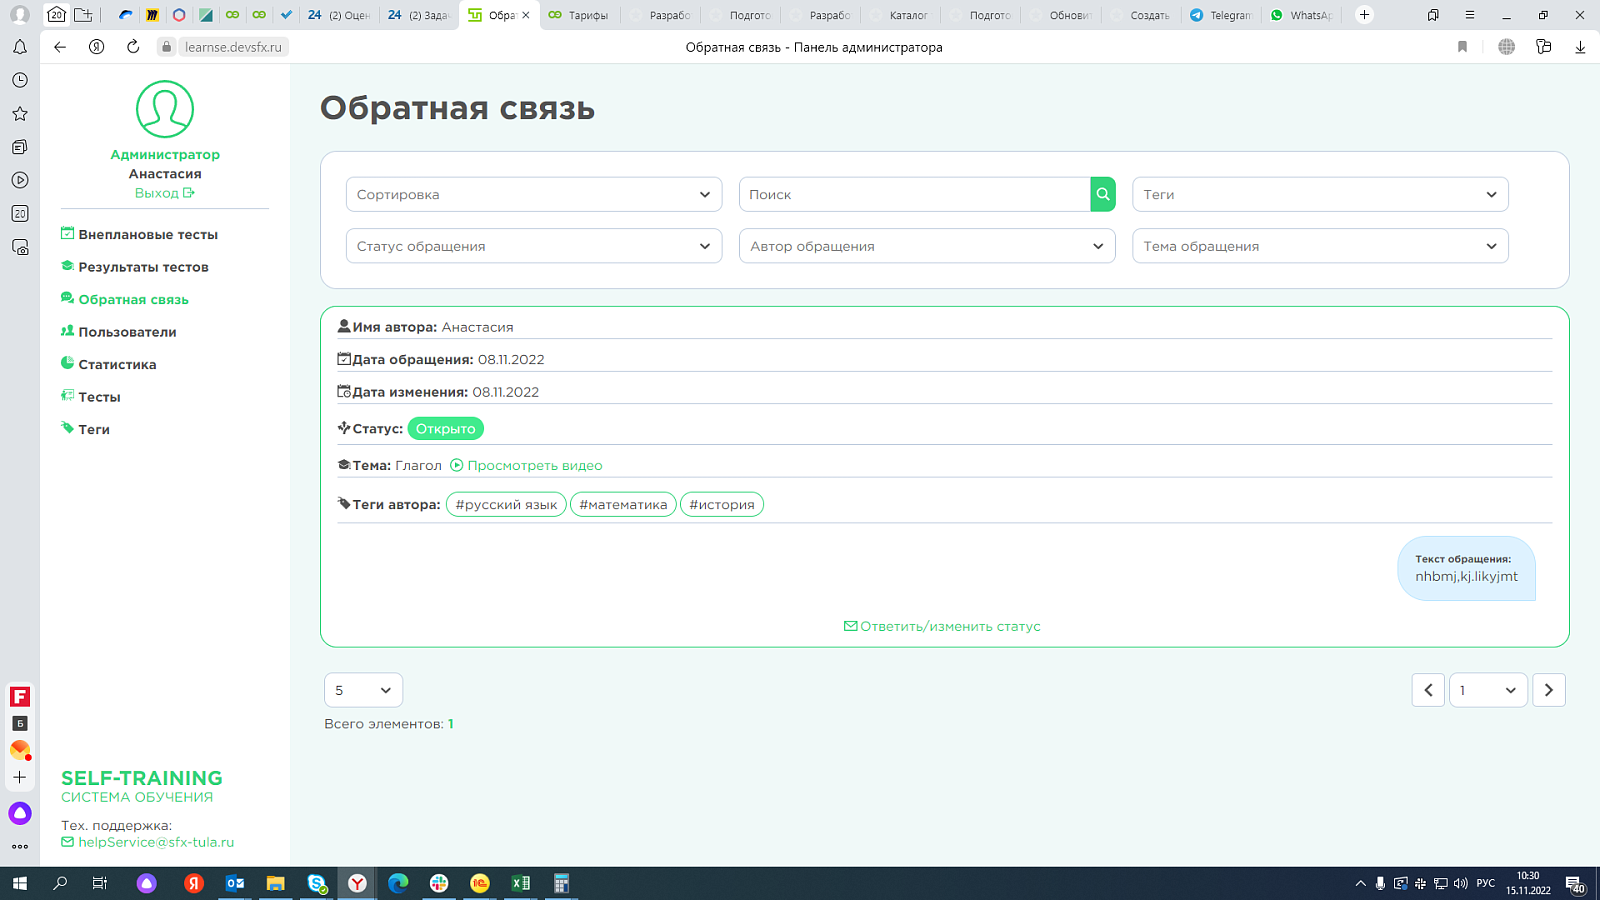Open taskbar search magnifier

pos(60,883)
